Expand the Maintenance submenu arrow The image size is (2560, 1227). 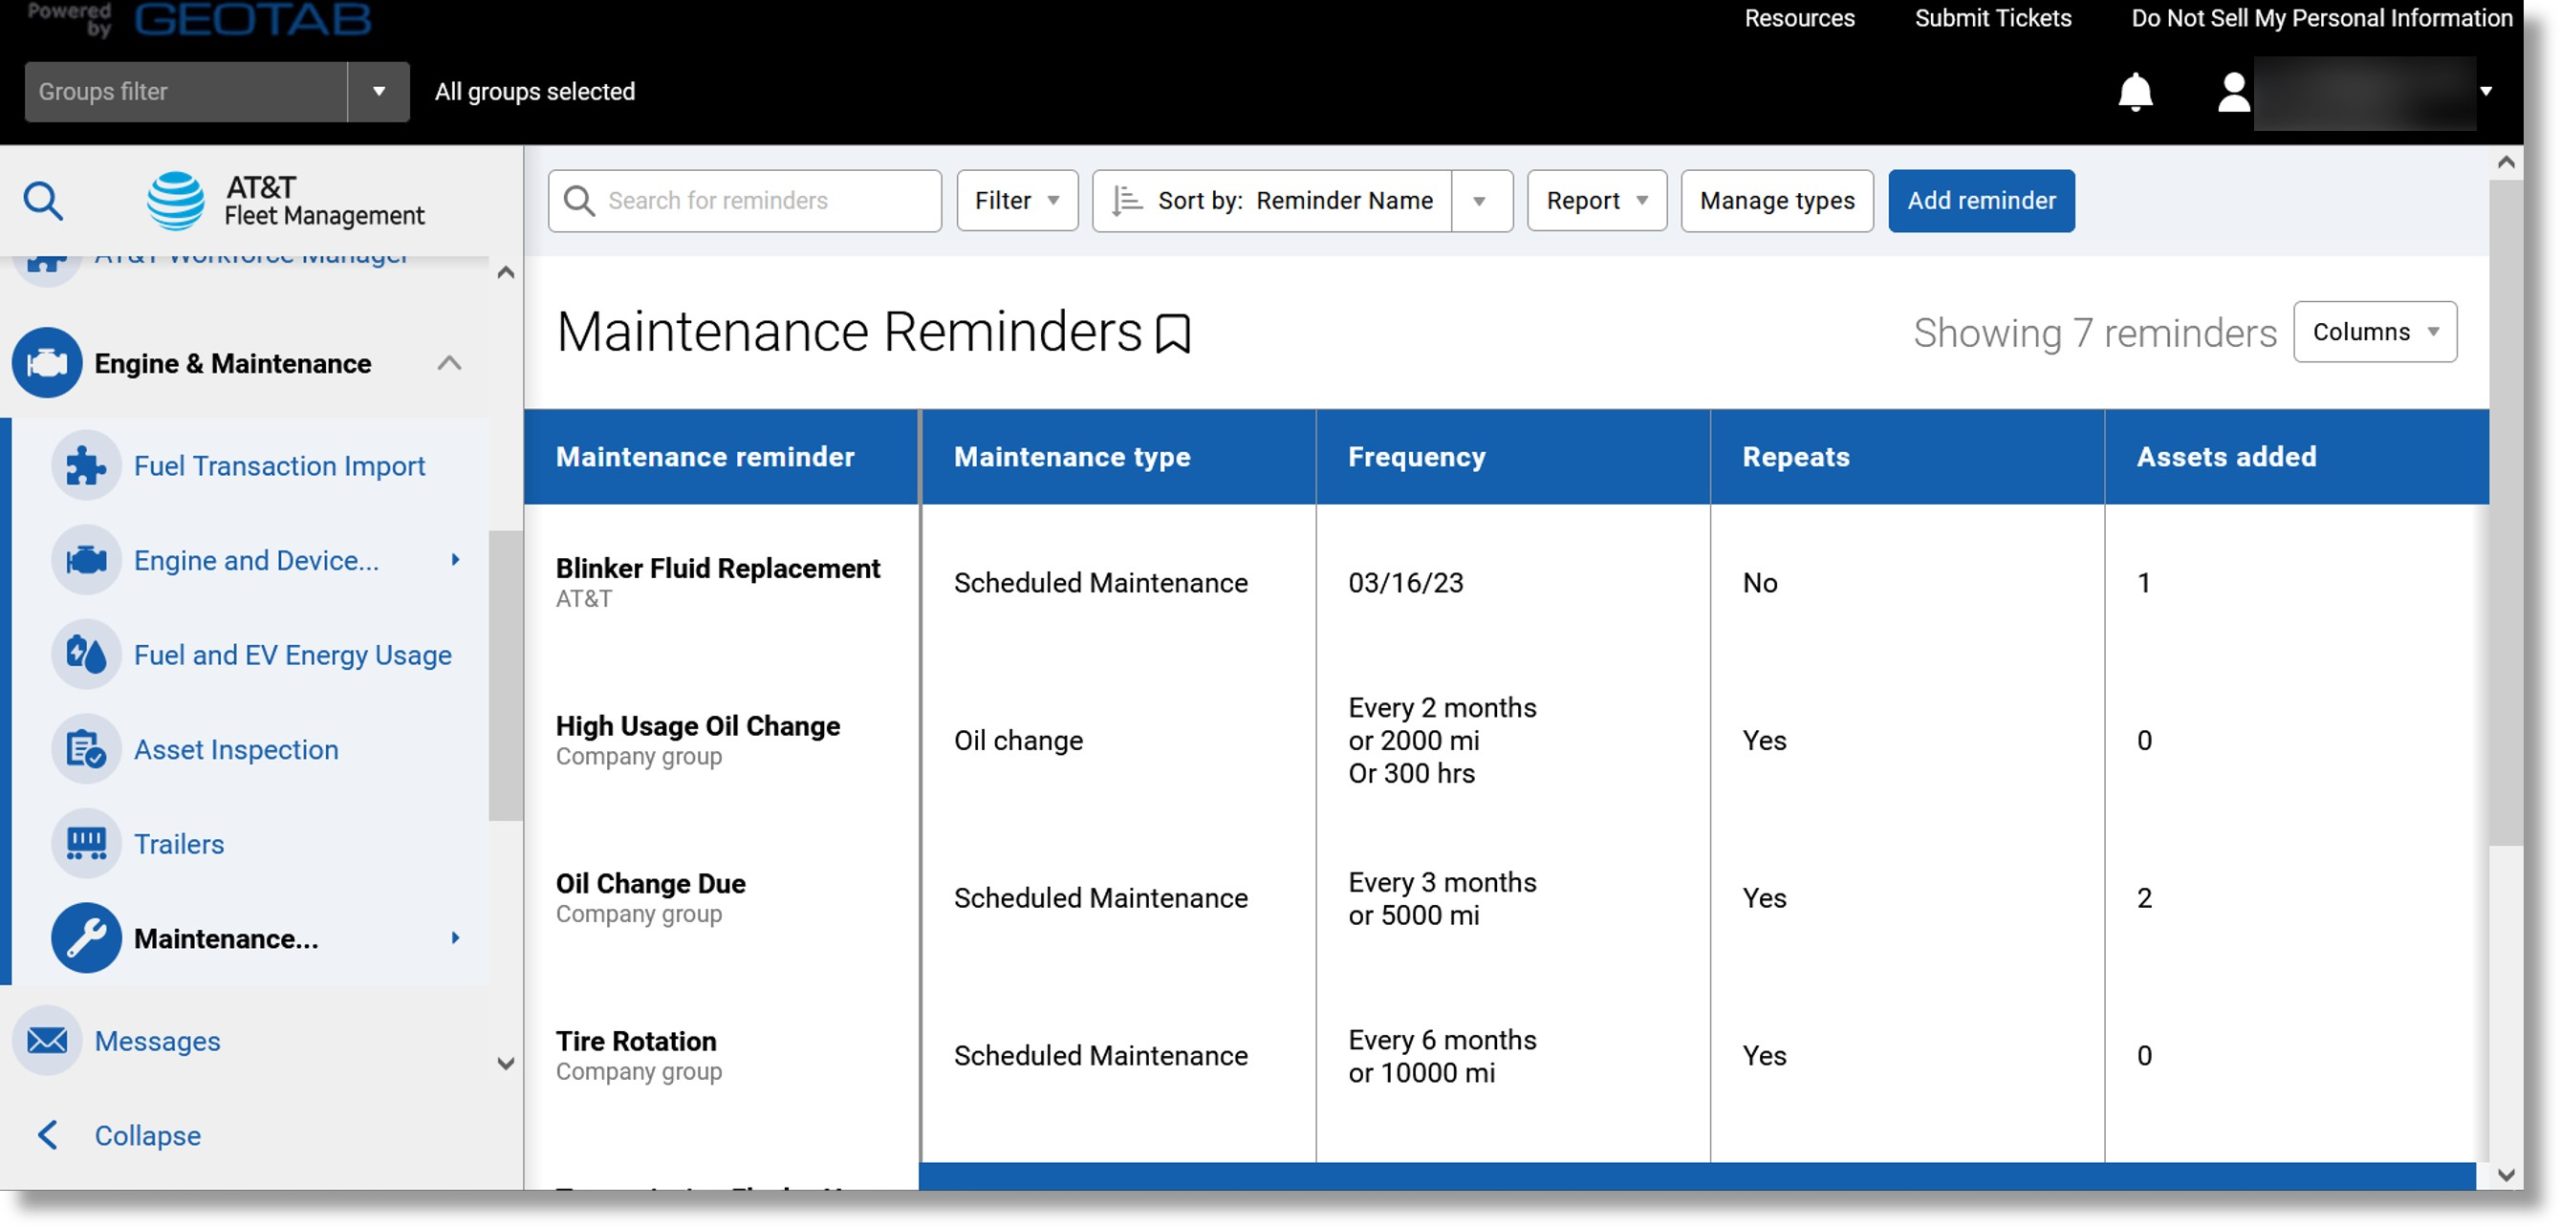454,938
